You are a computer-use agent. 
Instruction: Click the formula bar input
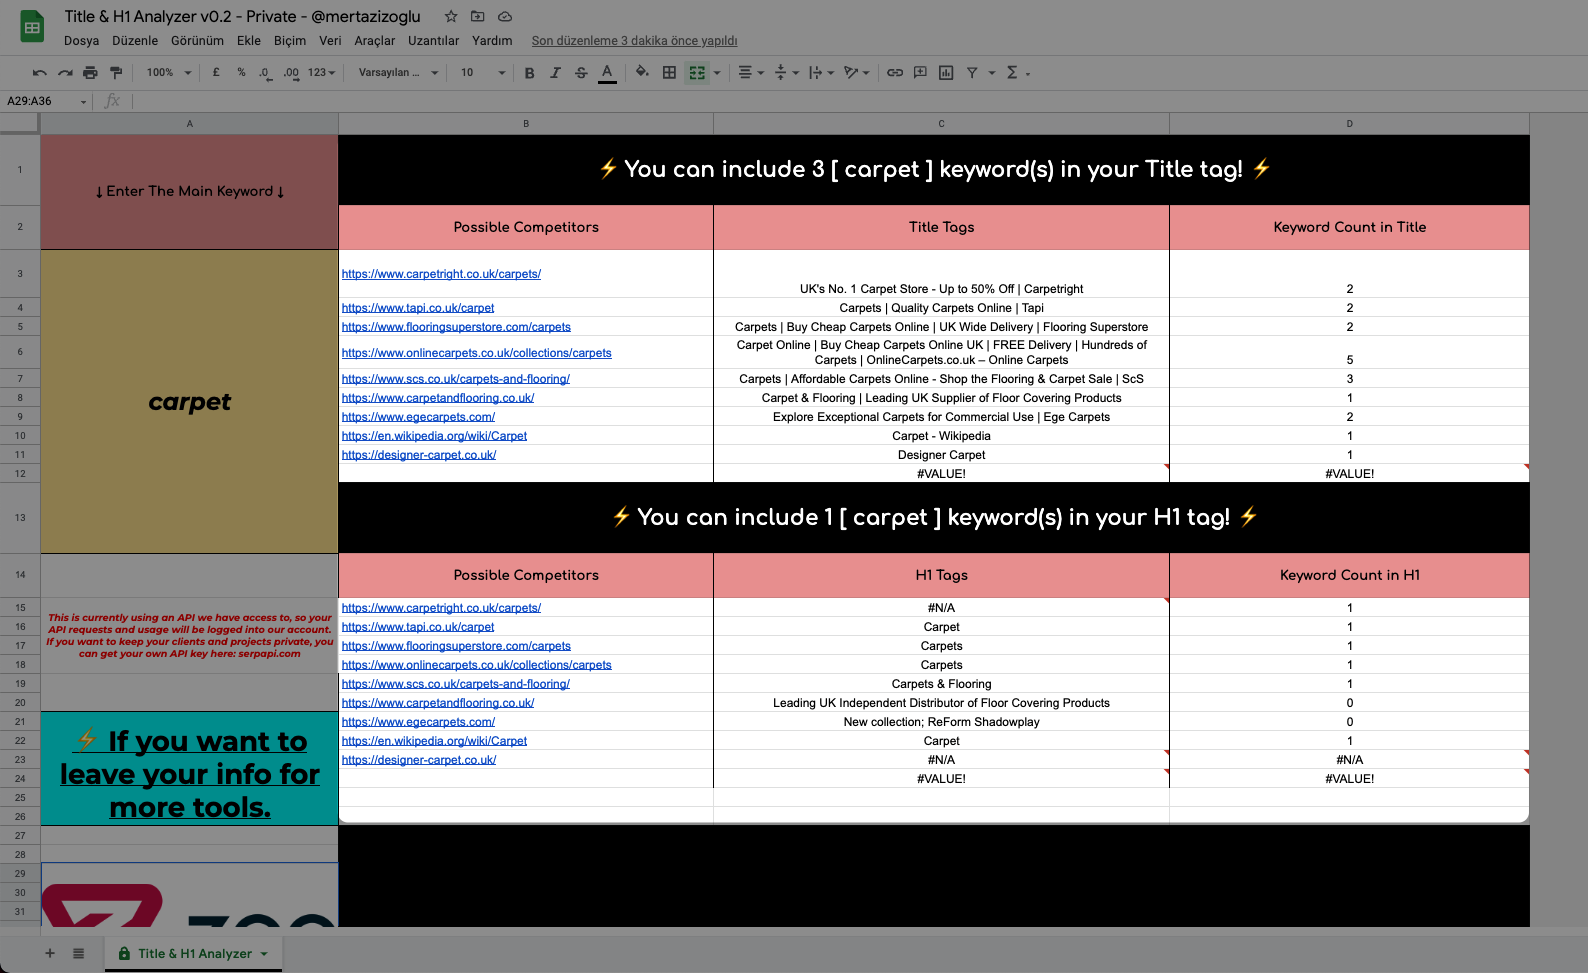tap(858, 101)
